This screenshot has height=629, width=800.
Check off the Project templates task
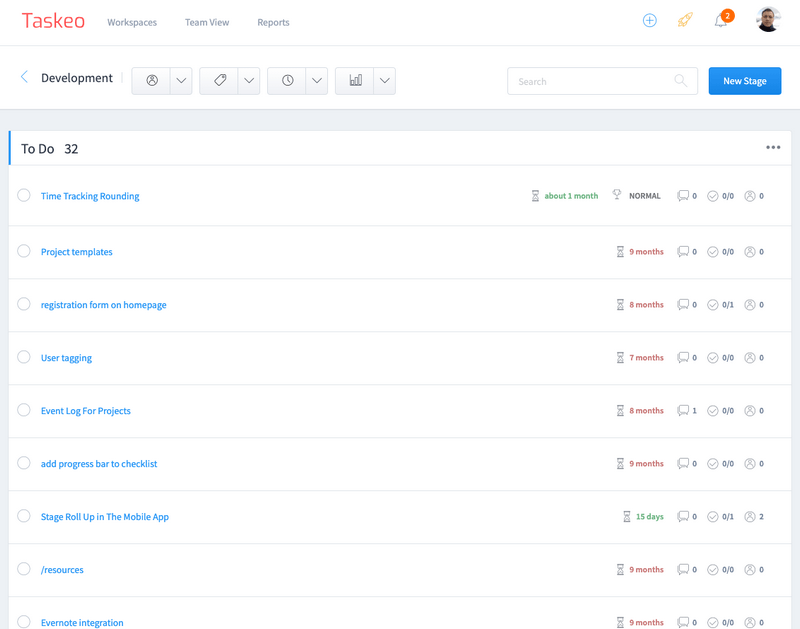[x=24, y=251]
